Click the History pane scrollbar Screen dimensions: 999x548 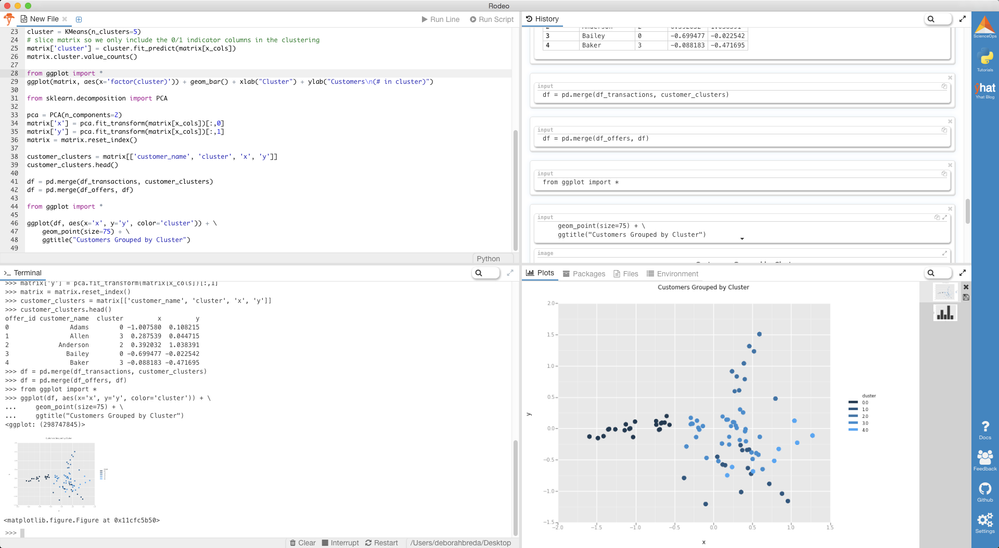pos(968,211)
